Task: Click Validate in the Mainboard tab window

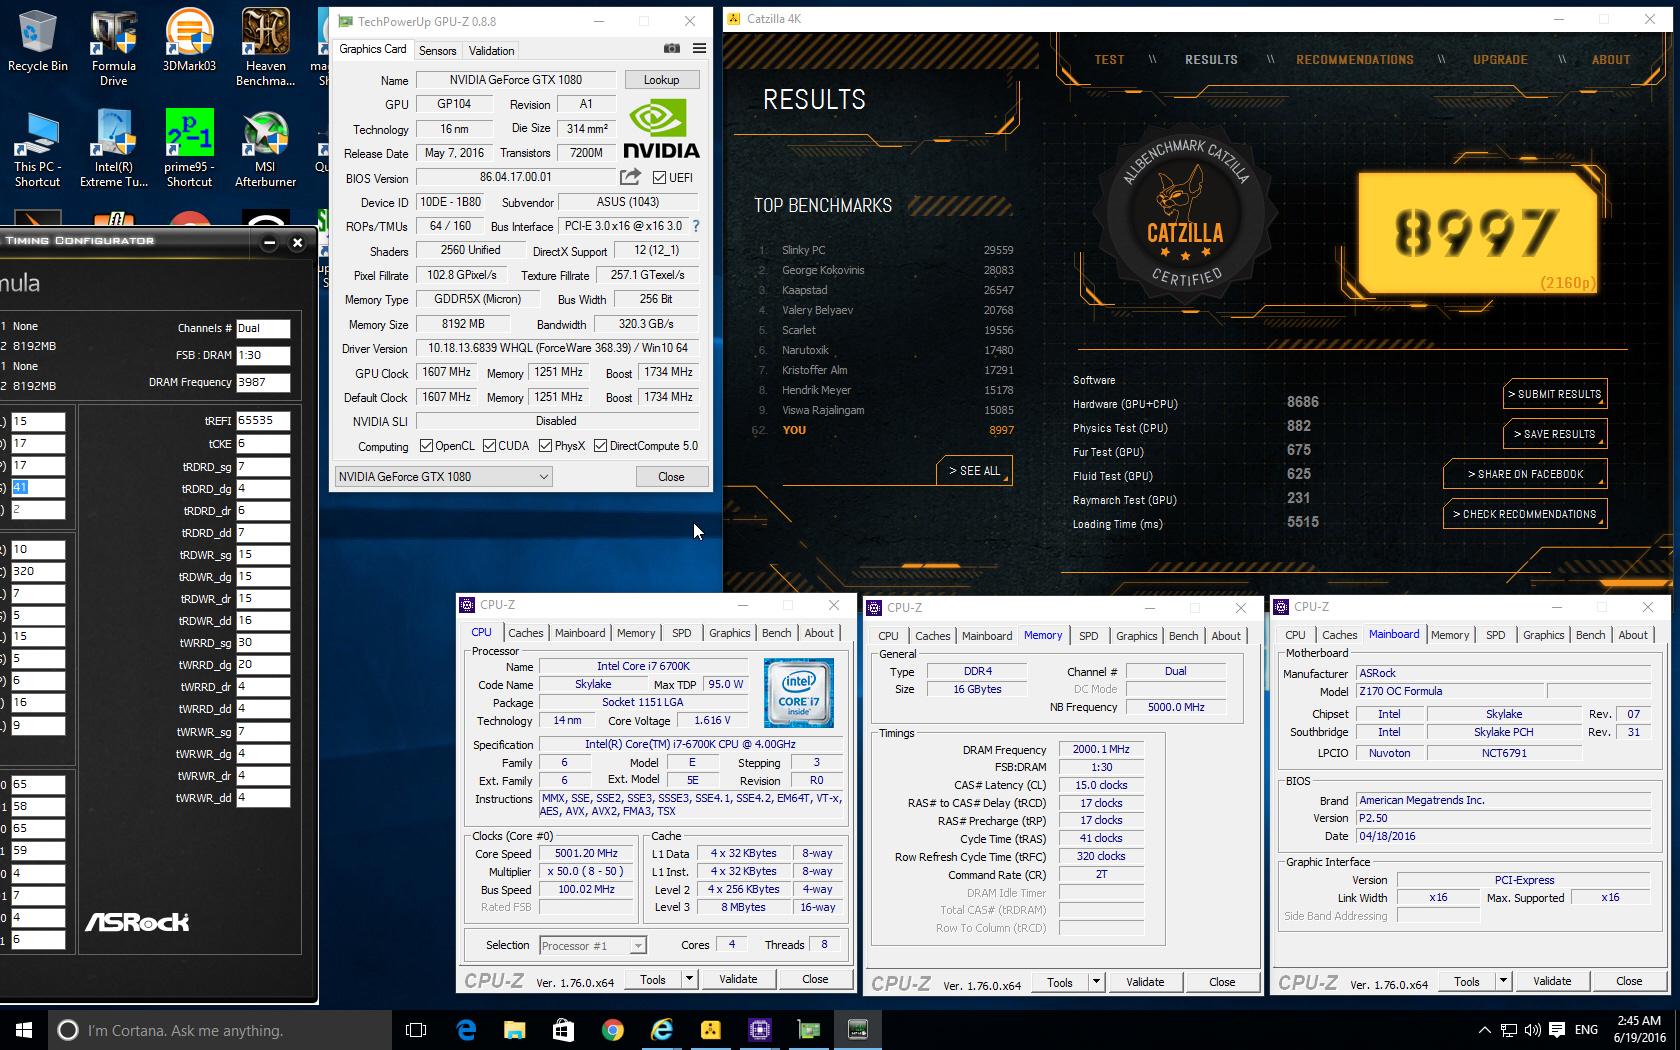Action: click(x=1552, y=981)
